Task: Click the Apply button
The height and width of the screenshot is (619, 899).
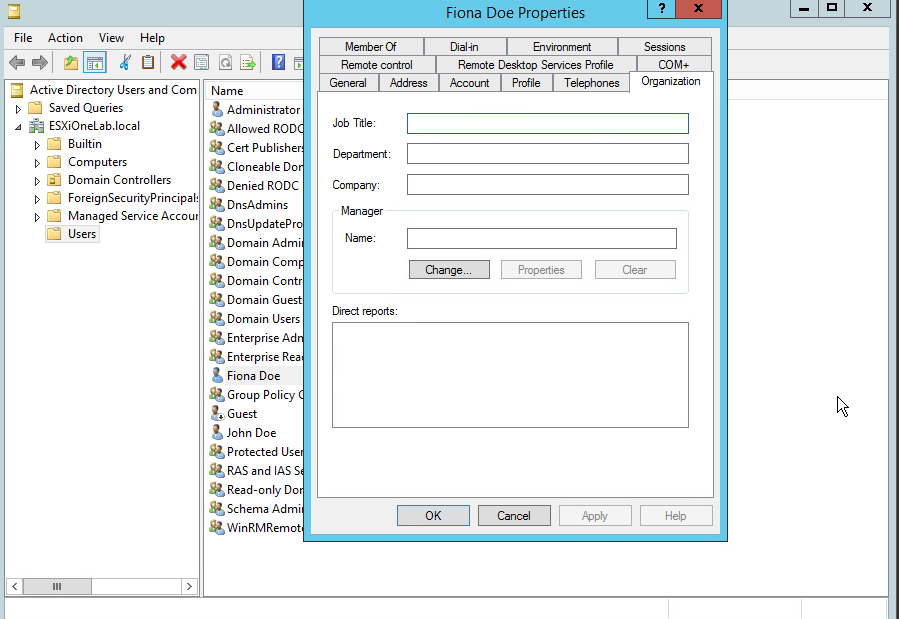Action: [x=595, y=515]
